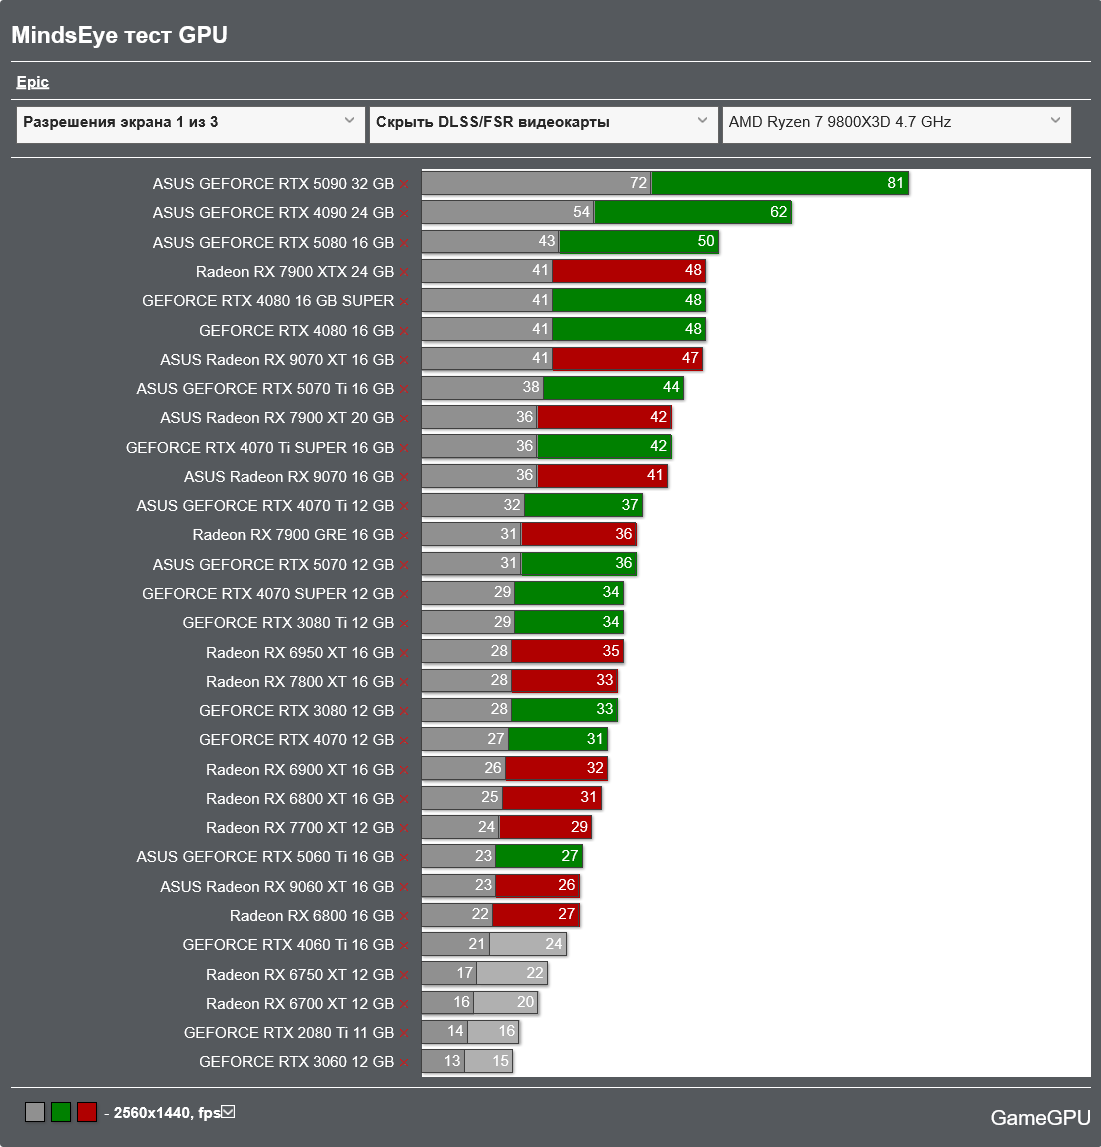Screen dimensions: 1101x1147
Task: Hide ASUS Radeon RX 9070 XT 16 GB via X icon
Action: click(404, 361)
